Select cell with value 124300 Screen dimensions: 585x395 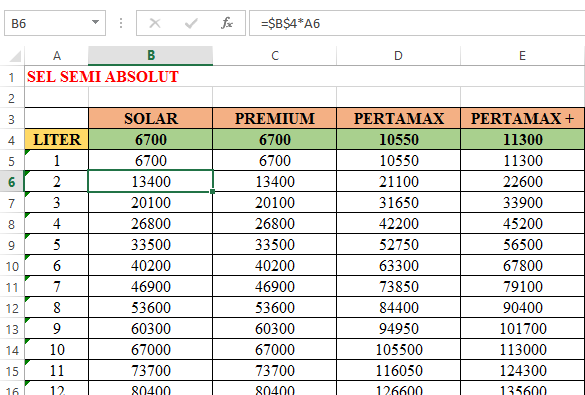pyautogui.click(x=522, y=370)
